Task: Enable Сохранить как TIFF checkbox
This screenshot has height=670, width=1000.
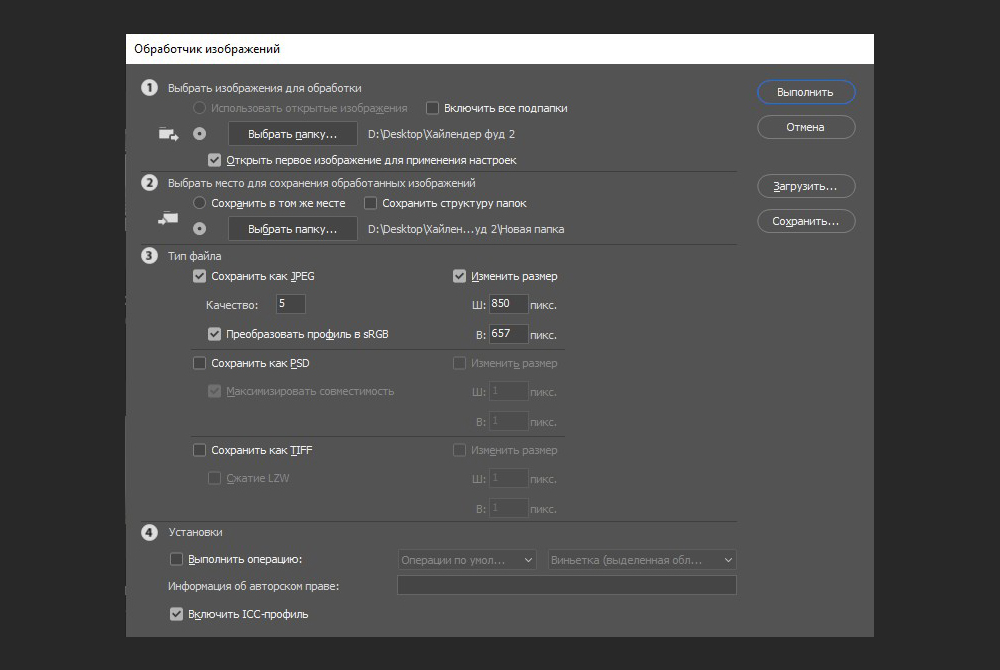Action: coord(200,450)
